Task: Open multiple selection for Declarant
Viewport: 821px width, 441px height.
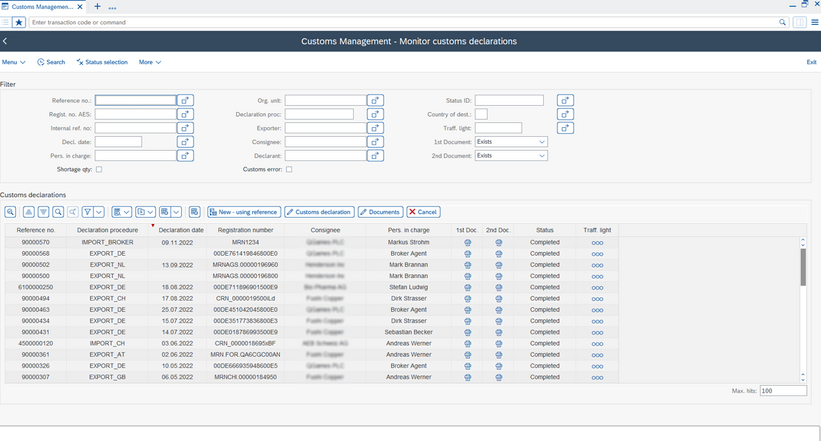Action: [x=375, y=156]
